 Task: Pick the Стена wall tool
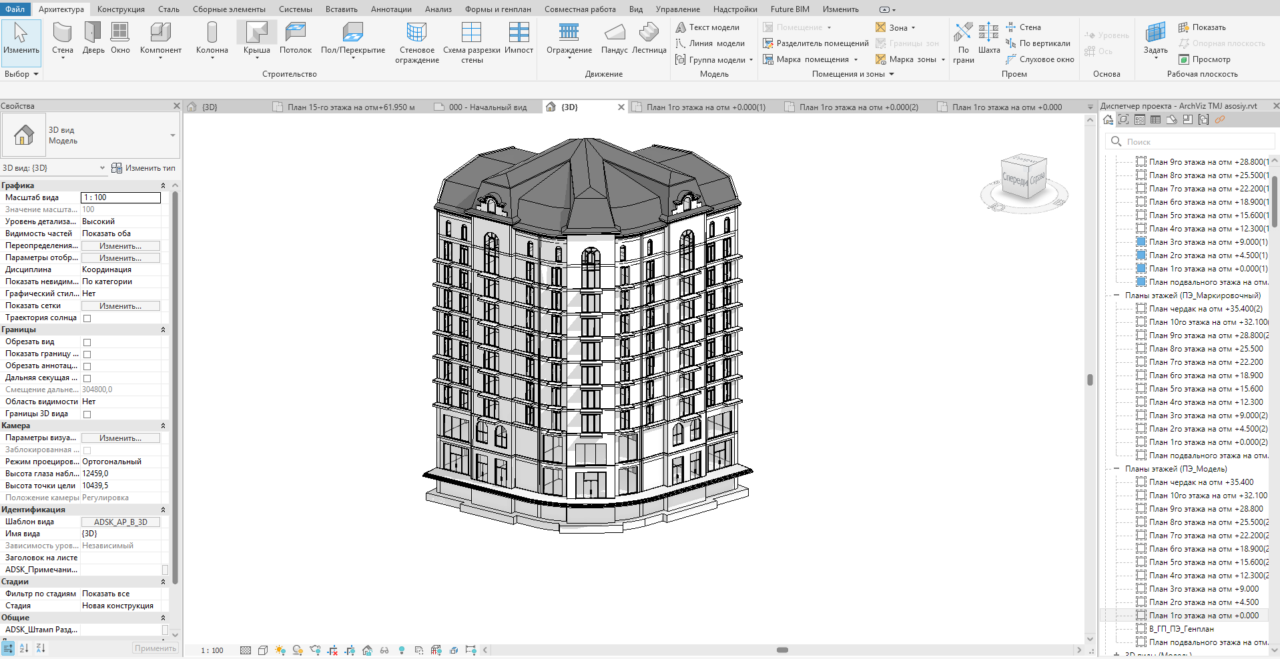tap(62, 41)
